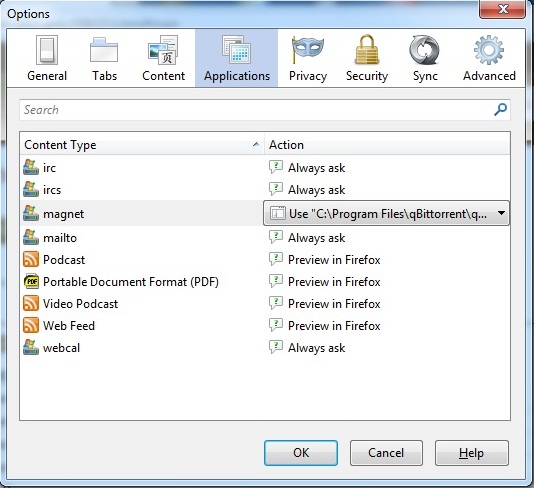Select the Video Podcast row

click(x=265, y=303)
